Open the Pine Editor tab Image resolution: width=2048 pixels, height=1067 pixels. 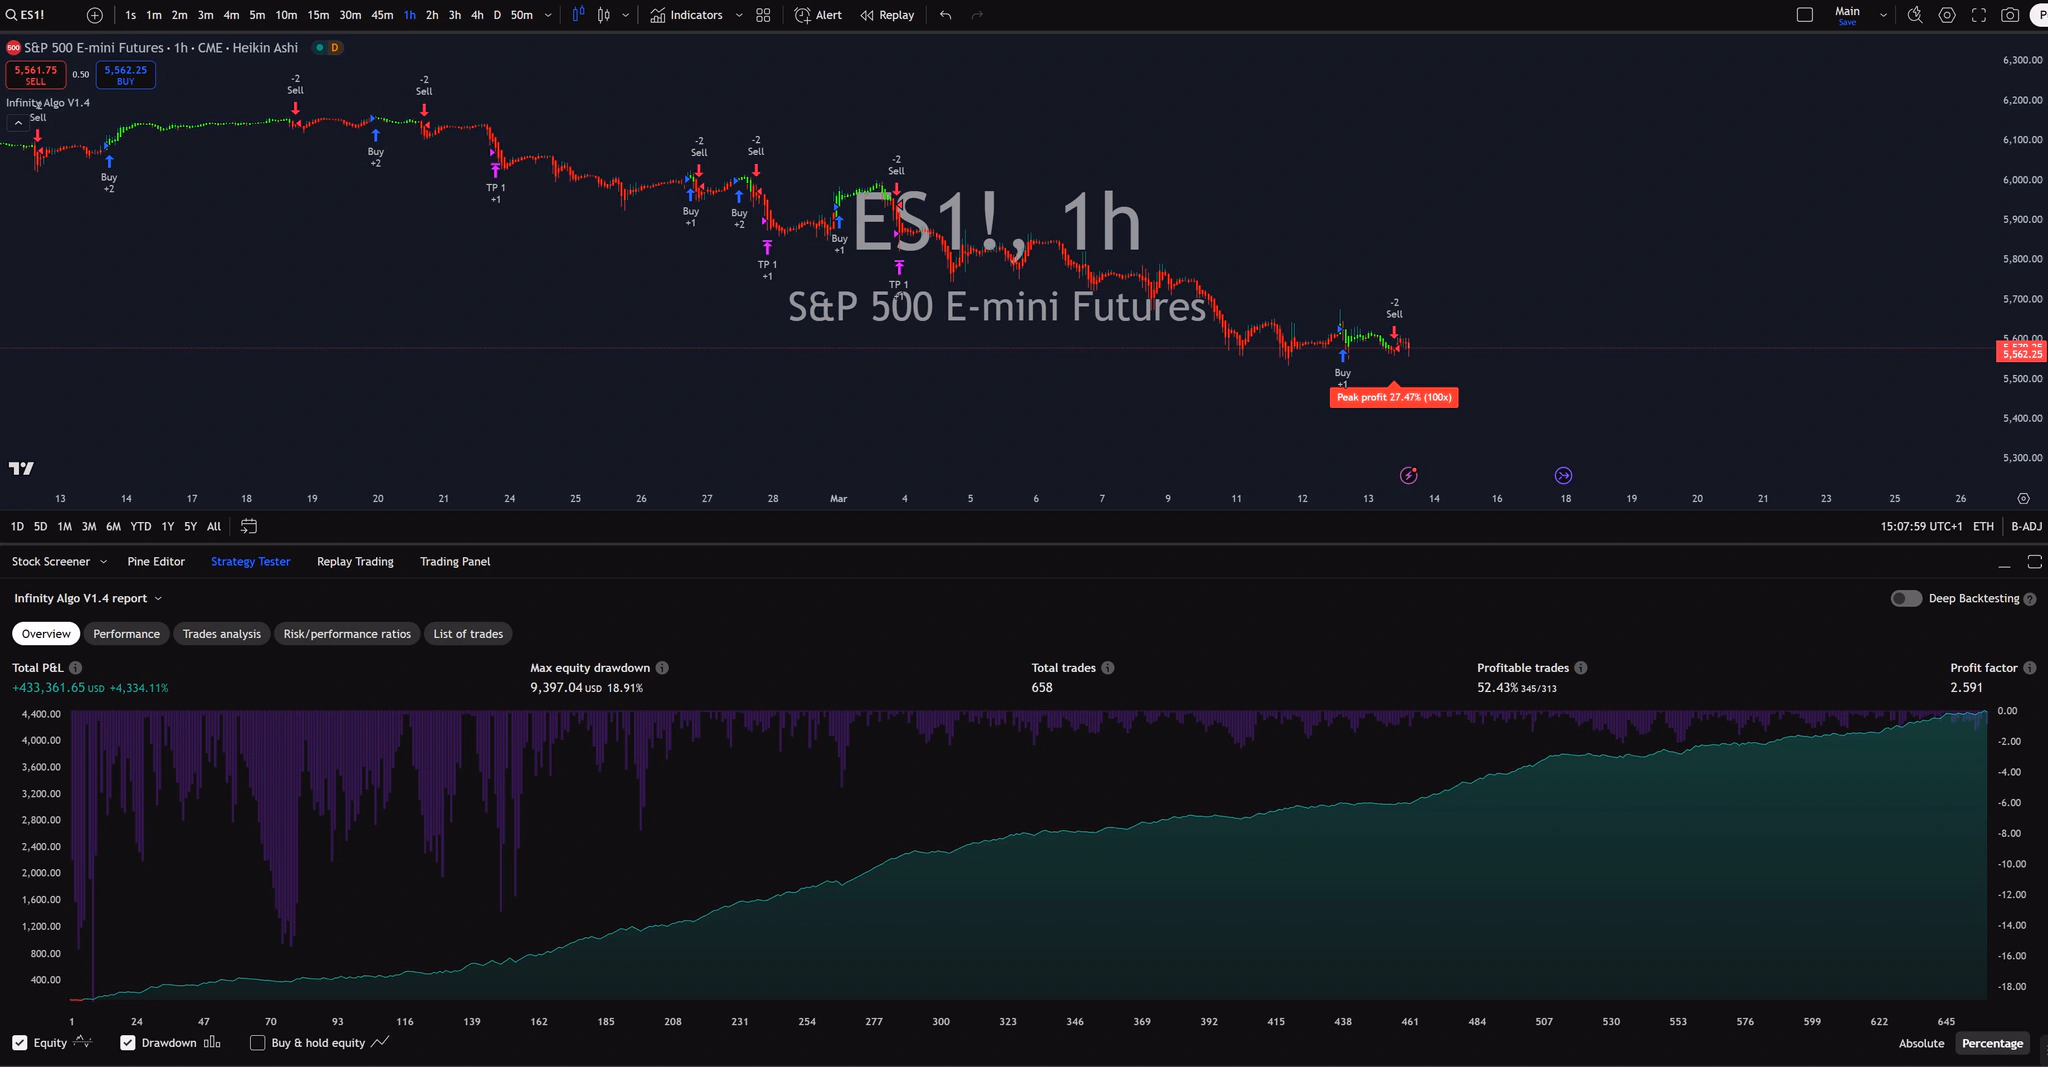tap(156, 561)
